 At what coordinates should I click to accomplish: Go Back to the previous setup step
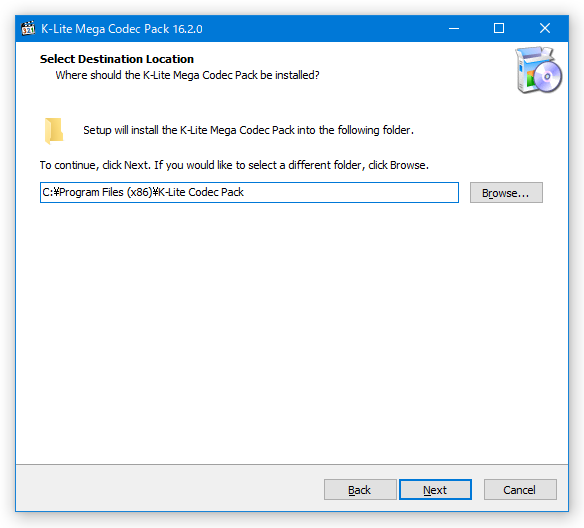coord(360,490)
